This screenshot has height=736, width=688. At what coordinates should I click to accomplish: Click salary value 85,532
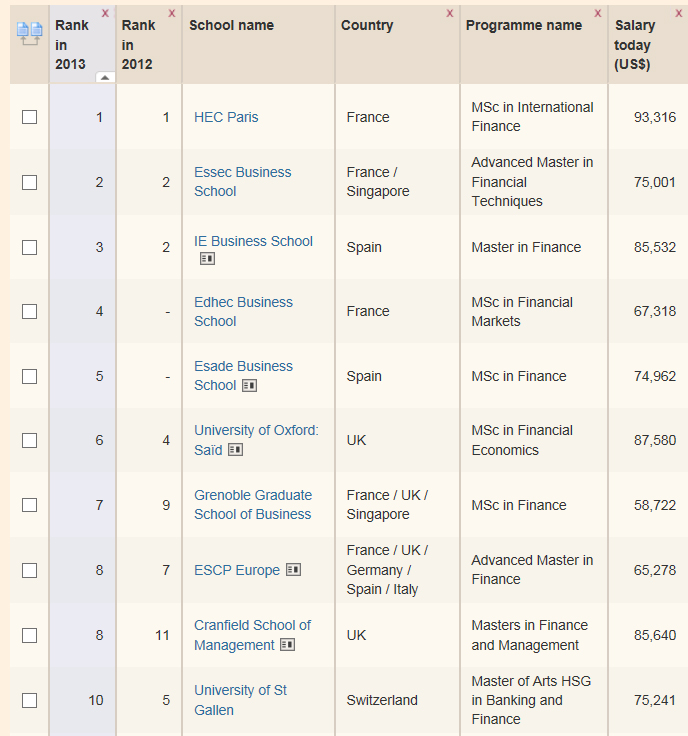(655, 247)
